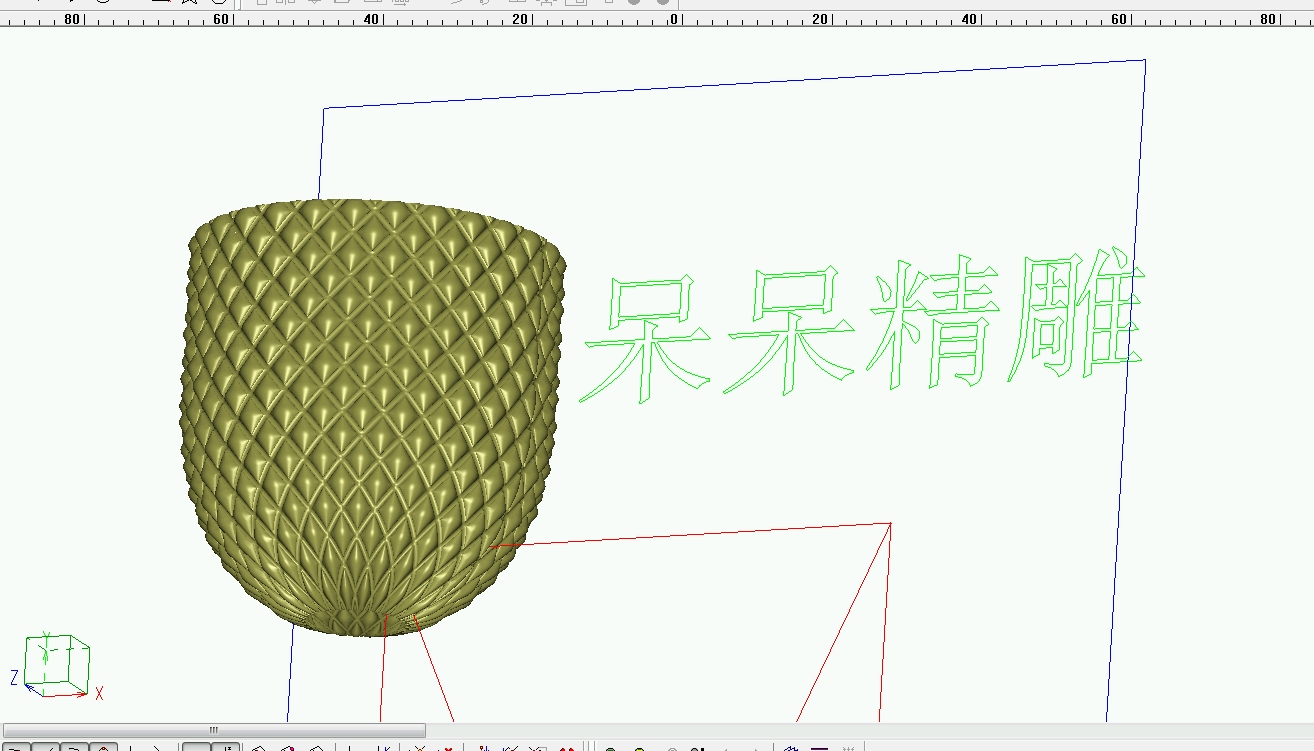1314x751 pixels.
Task: Select the green outlined text 呆呆精雕
Action: point(862,326)
